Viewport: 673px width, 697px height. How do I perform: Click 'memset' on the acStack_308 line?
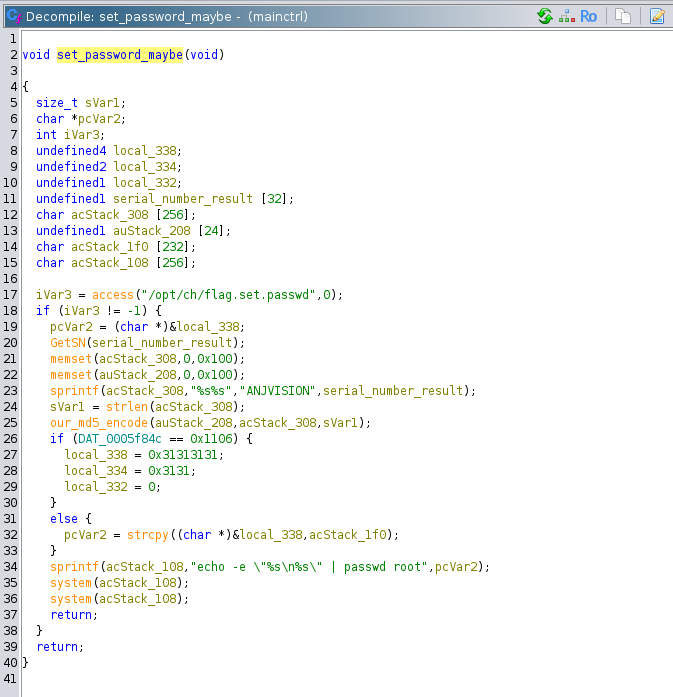(71, 359)
